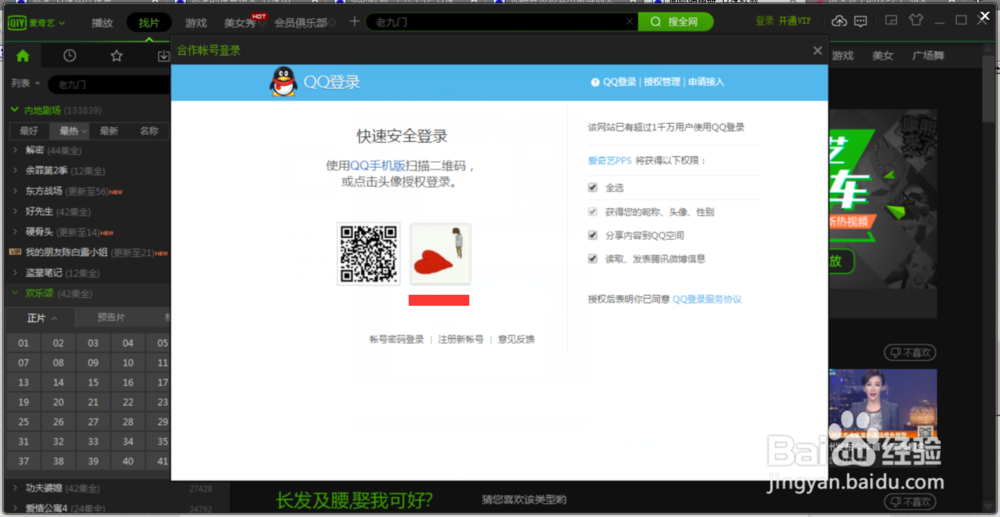Toggle the 全选 checkbox
Screen dimensions: 1000x517
click(x=592, y=187)
